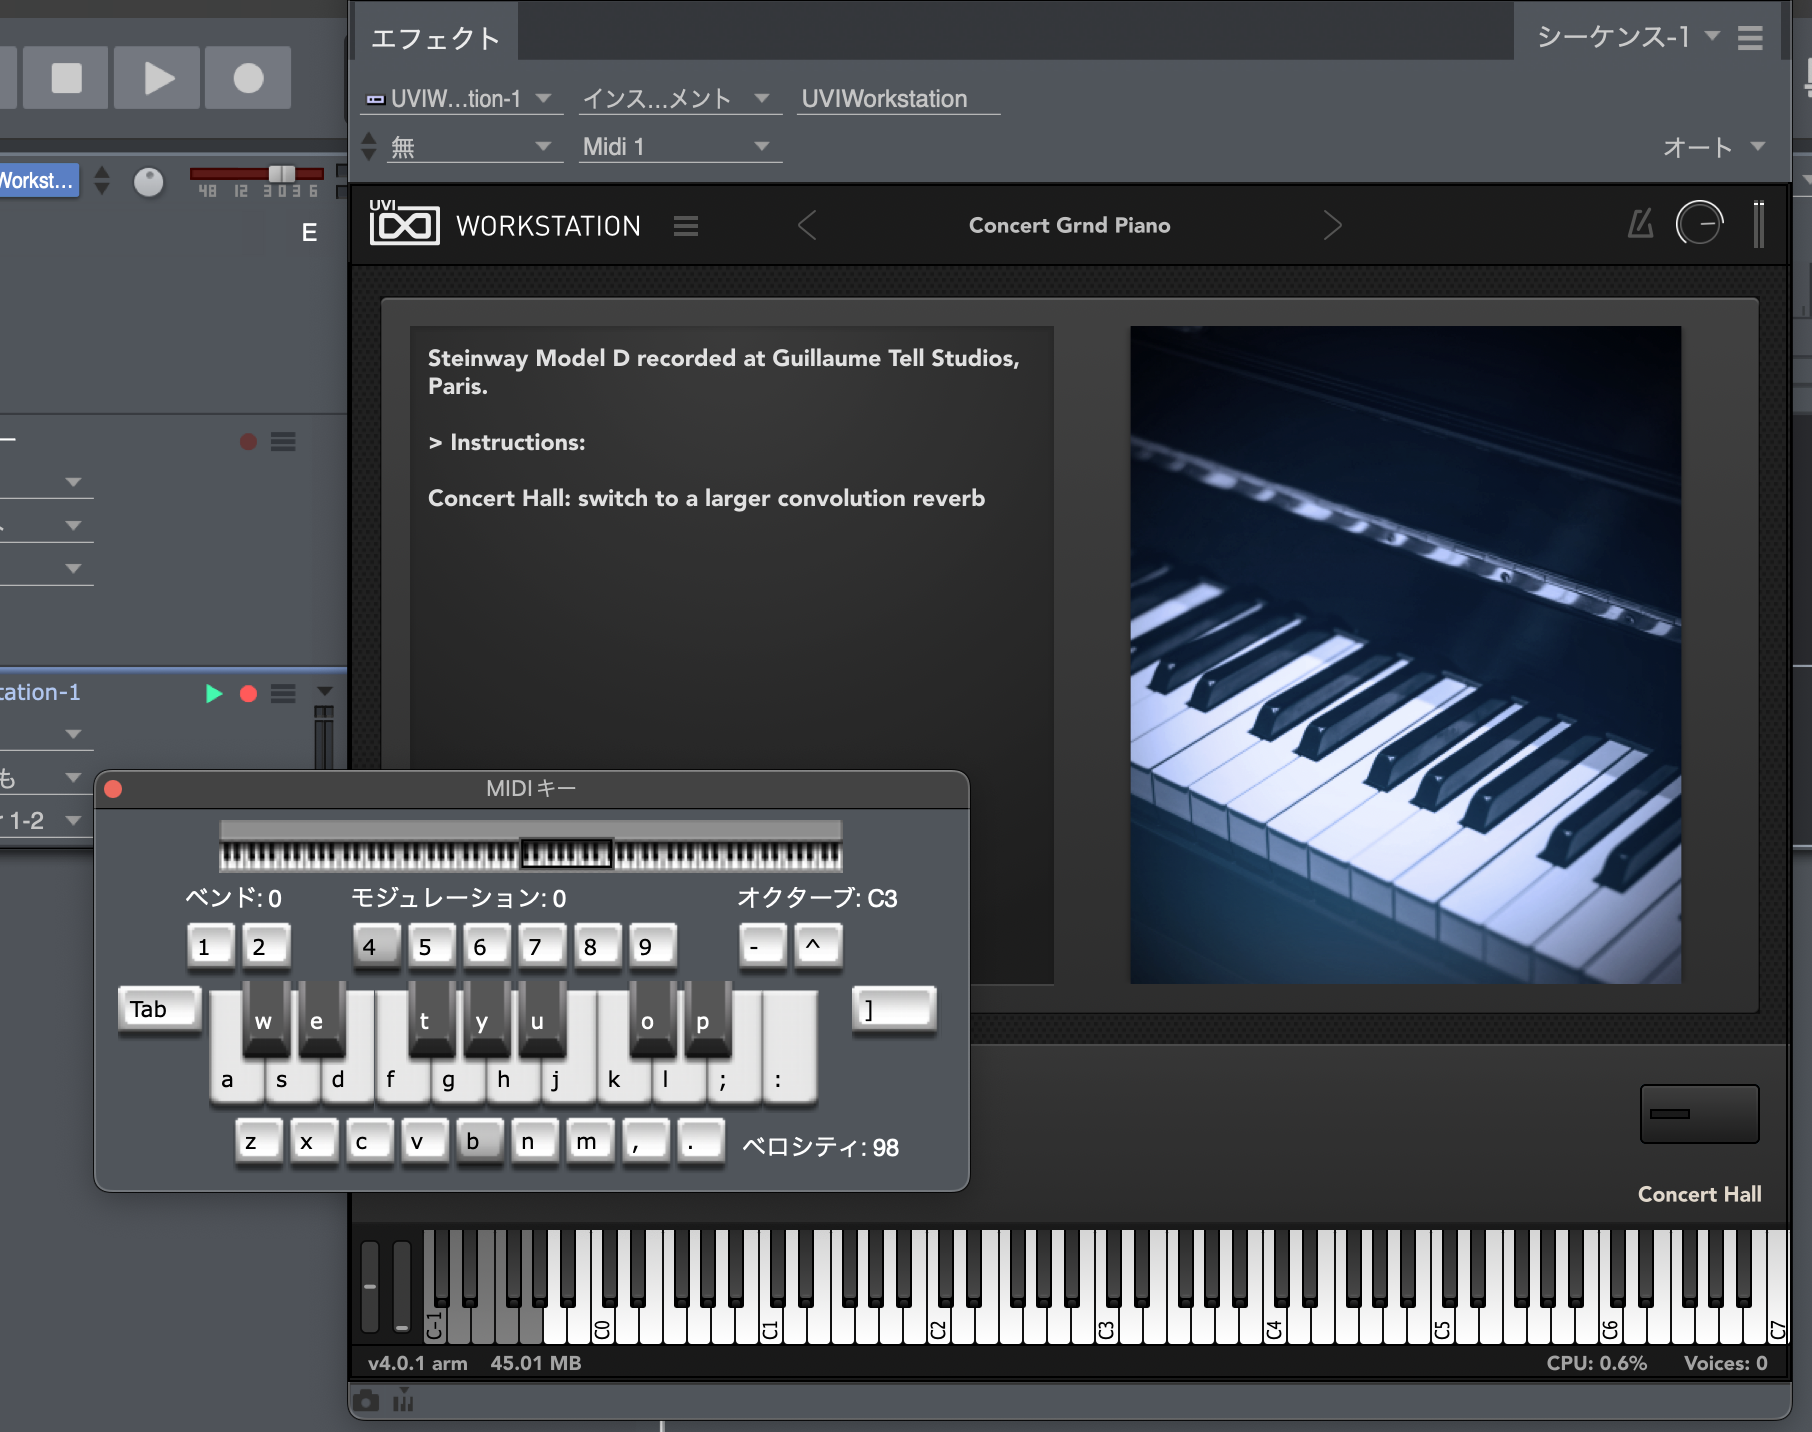Click modulation key 5
The width and height of the screenshot is (1812, 1432).
pos(432,946)
